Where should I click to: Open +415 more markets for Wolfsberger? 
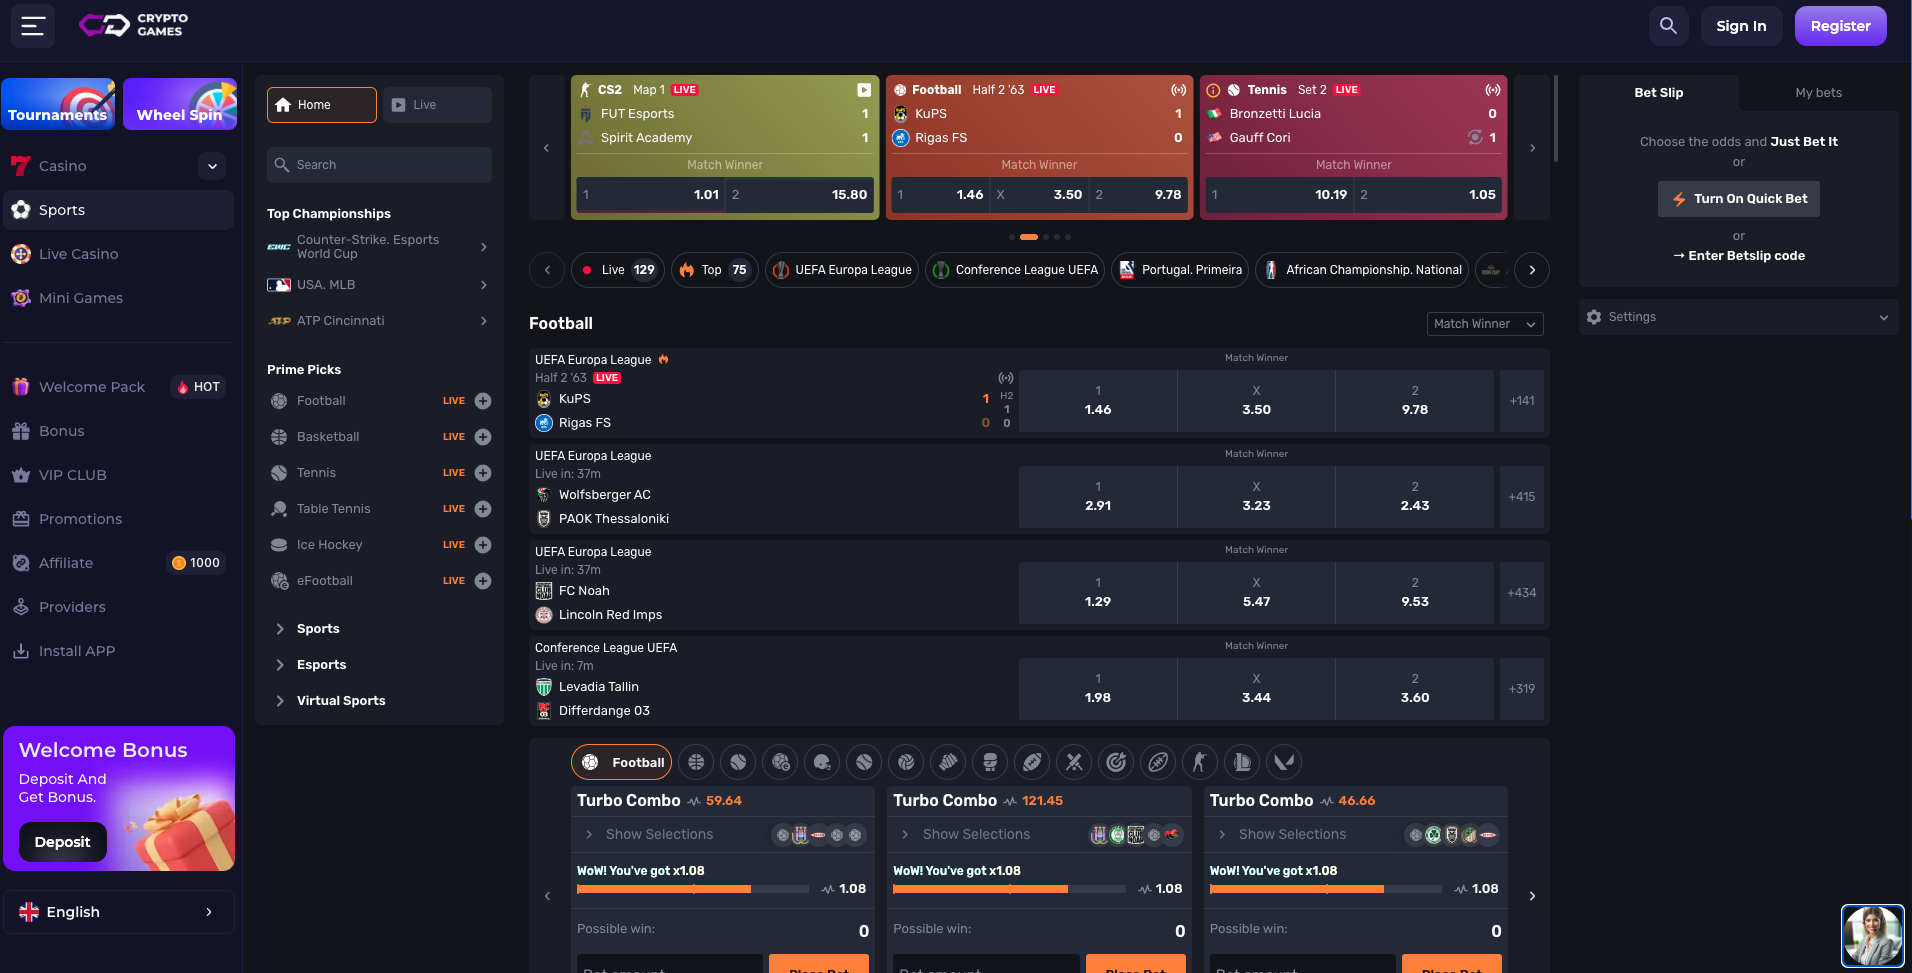(x=1522, y=497)
